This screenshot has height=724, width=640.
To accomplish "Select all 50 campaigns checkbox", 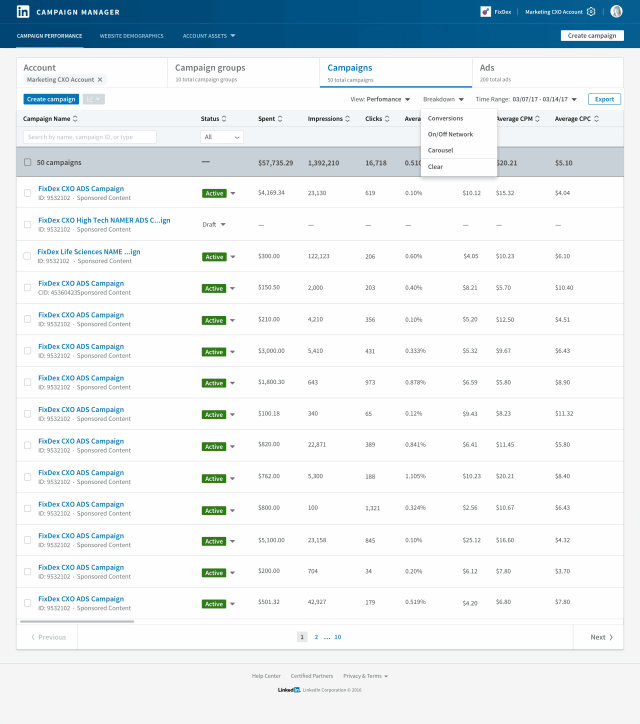I will click(x=28, y=163).
